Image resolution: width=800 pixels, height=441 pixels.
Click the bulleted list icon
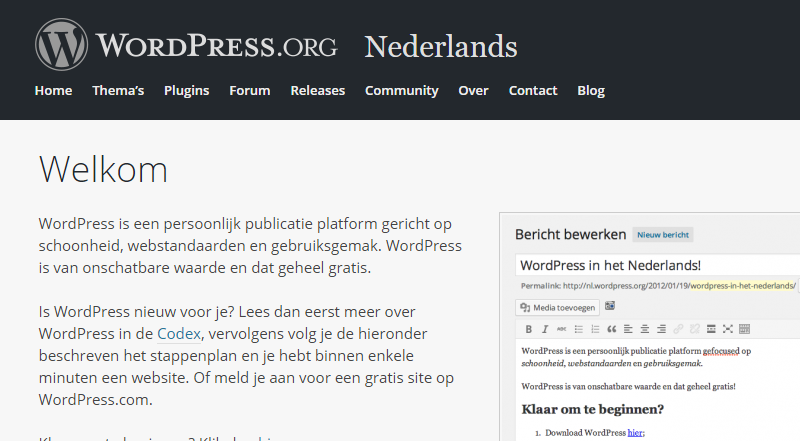[579, 329]
